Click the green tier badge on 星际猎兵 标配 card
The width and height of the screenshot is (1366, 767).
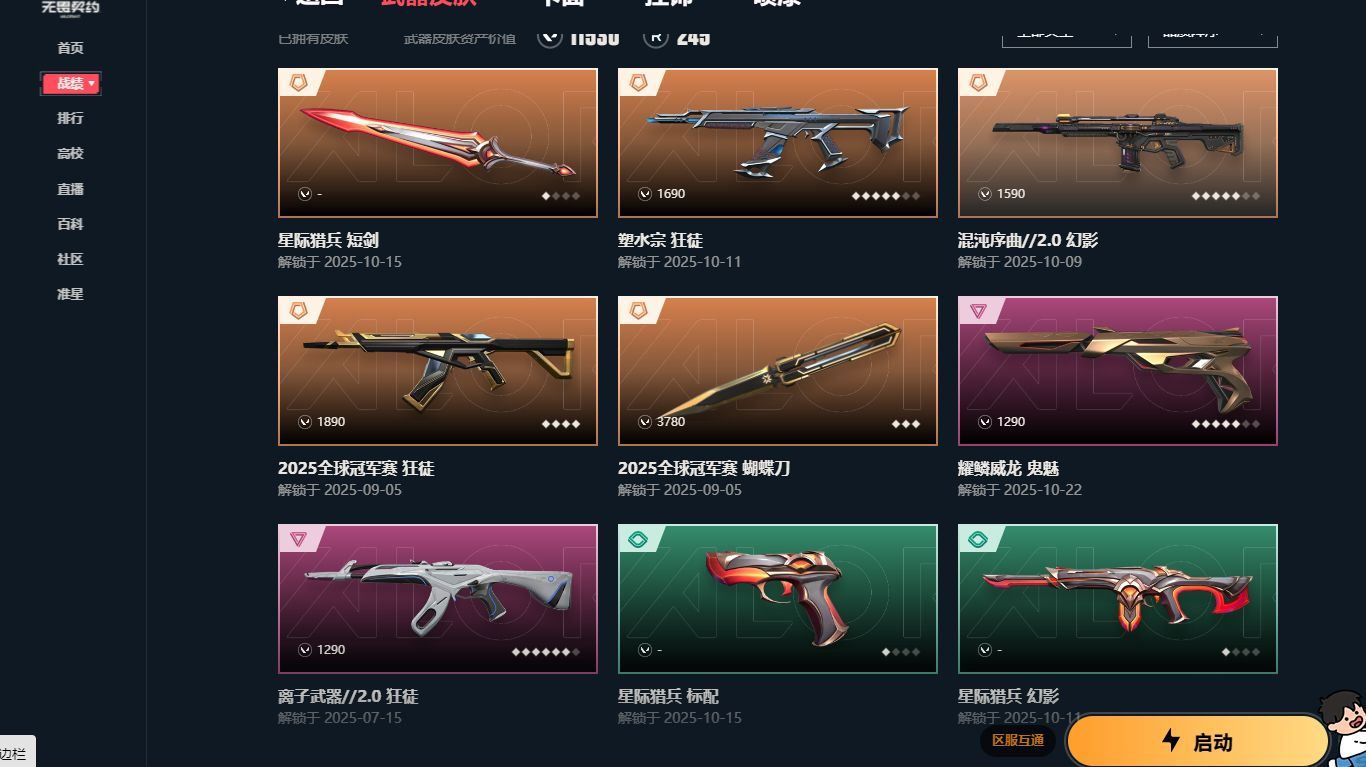pyautogui.click(x=638, y=540)
